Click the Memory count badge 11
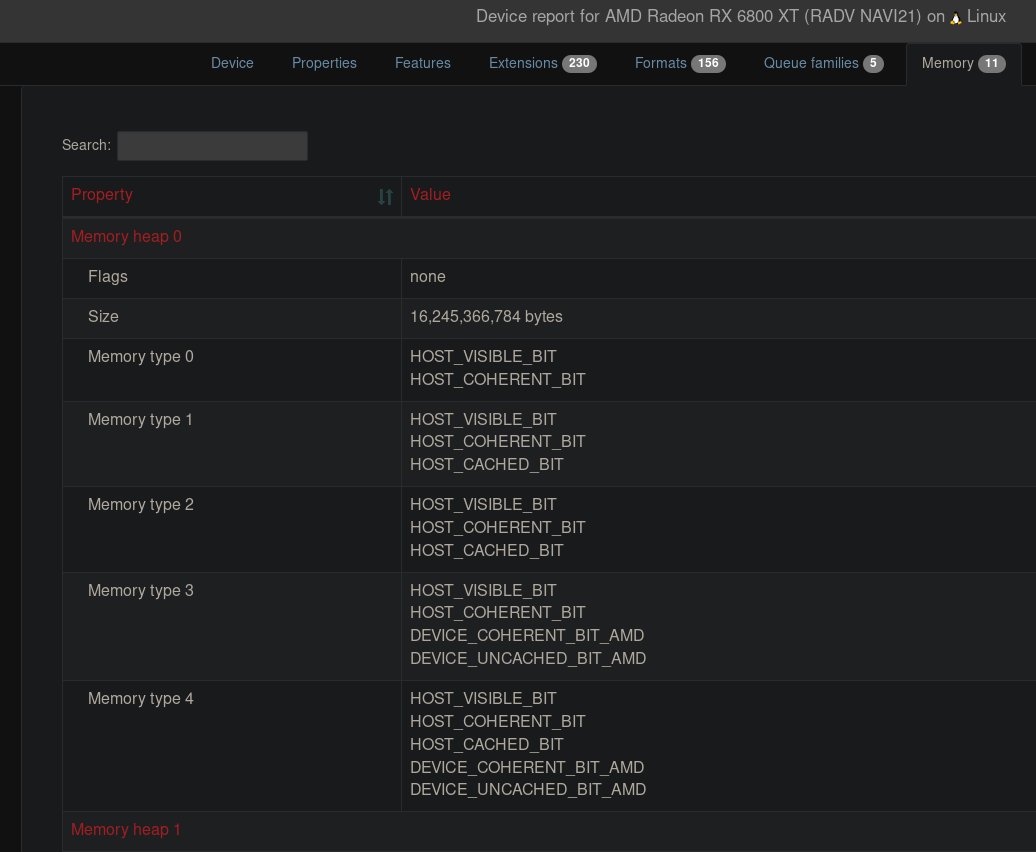Image resolution: width=1036 pixels, height=852 pixels. click(x=992, y=63)
